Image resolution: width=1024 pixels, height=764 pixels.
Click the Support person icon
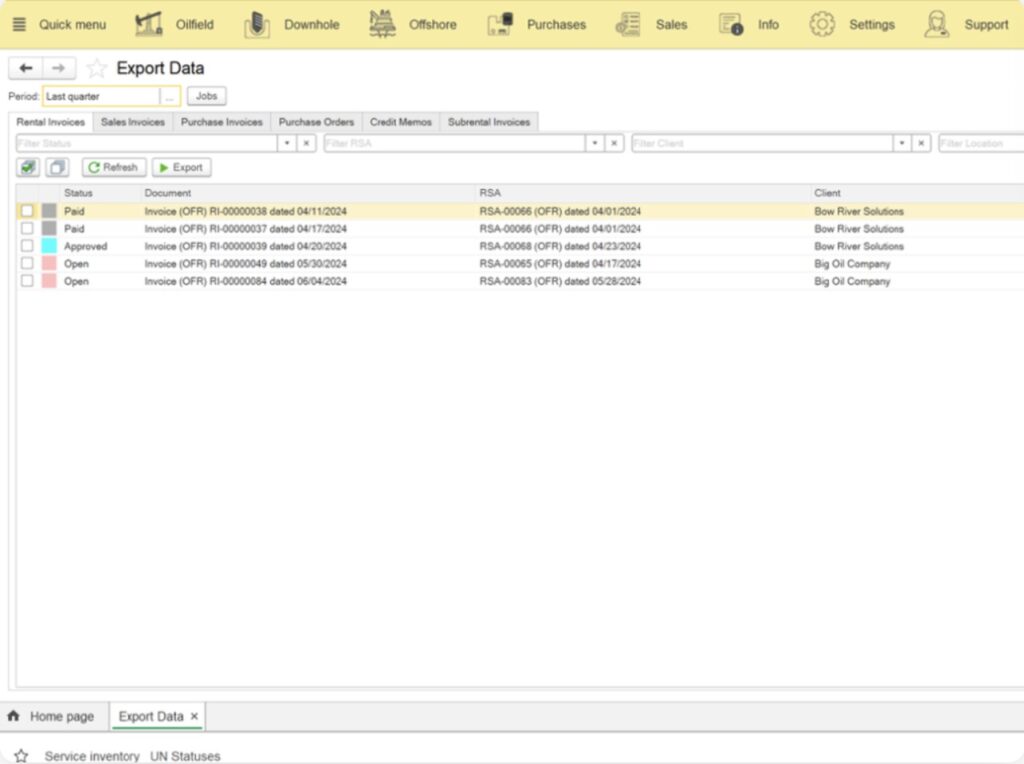coord(936,24)
